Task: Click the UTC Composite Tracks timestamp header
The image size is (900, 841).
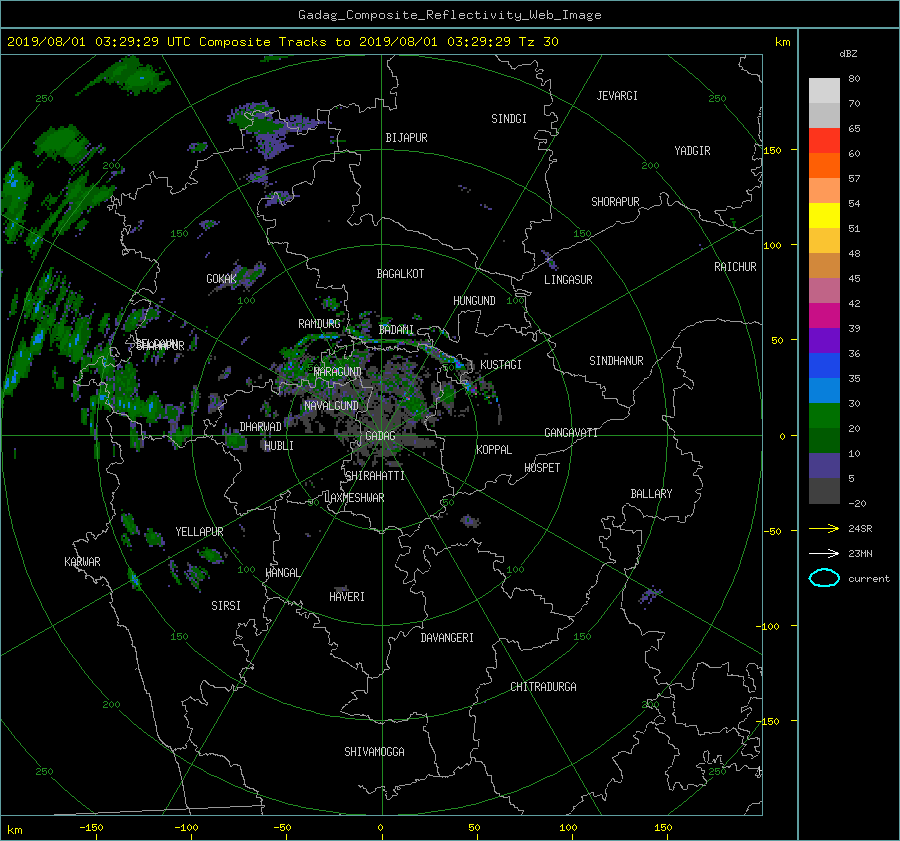Action: coord(282,42)
